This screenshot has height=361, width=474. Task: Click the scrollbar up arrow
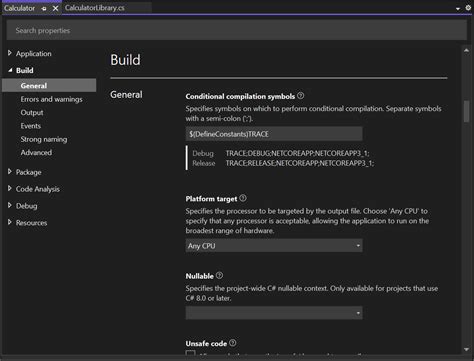(x=466, y=51)
